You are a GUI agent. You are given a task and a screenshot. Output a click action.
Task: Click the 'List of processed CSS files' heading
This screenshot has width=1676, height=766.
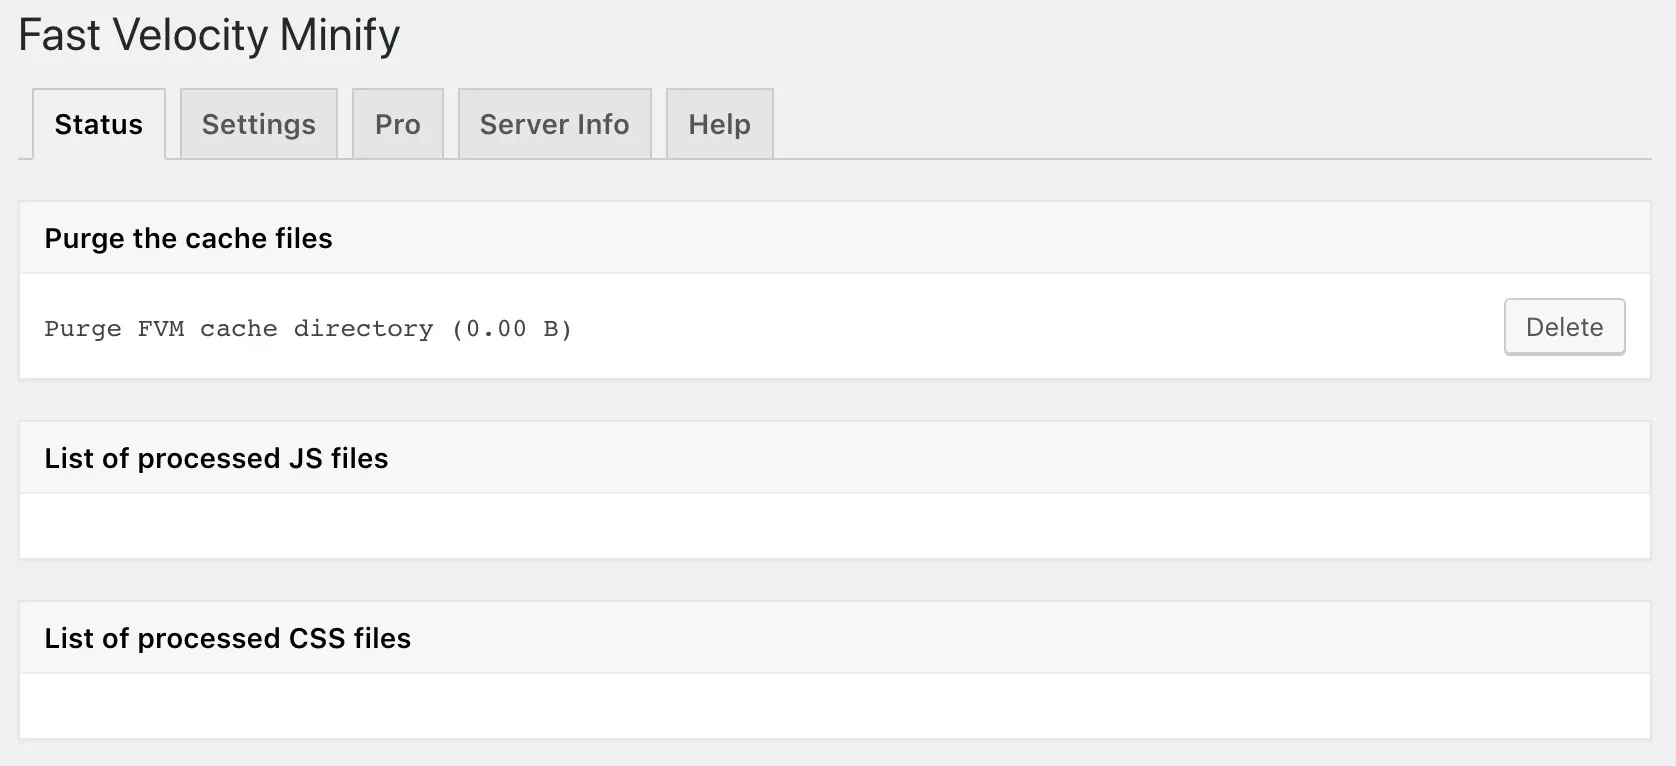(227, 638)
